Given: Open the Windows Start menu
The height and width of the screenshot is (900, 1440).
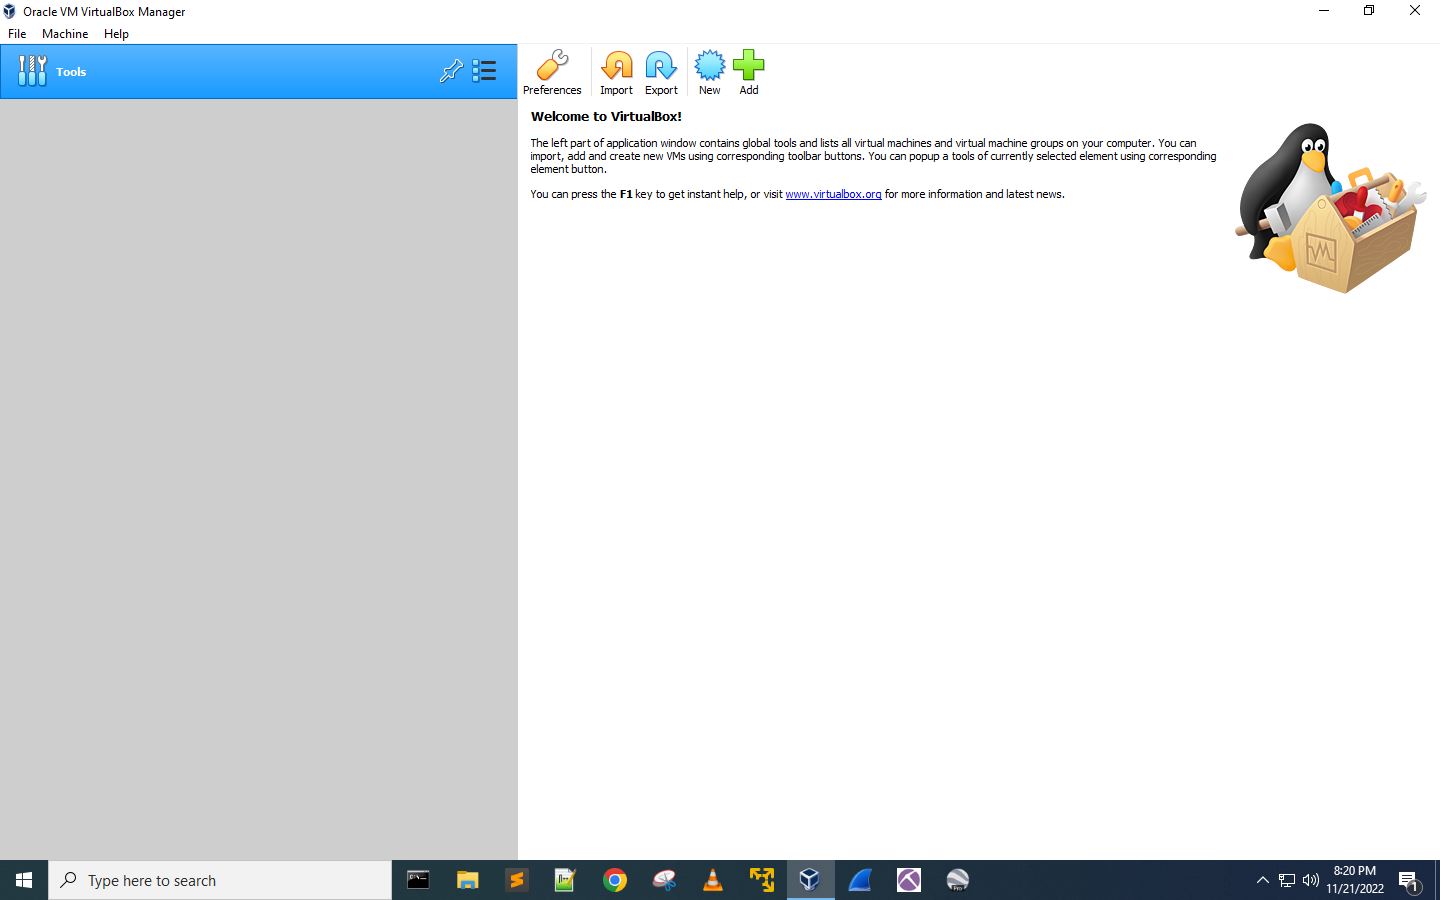Looking at the screenshot, I should 24,880.
